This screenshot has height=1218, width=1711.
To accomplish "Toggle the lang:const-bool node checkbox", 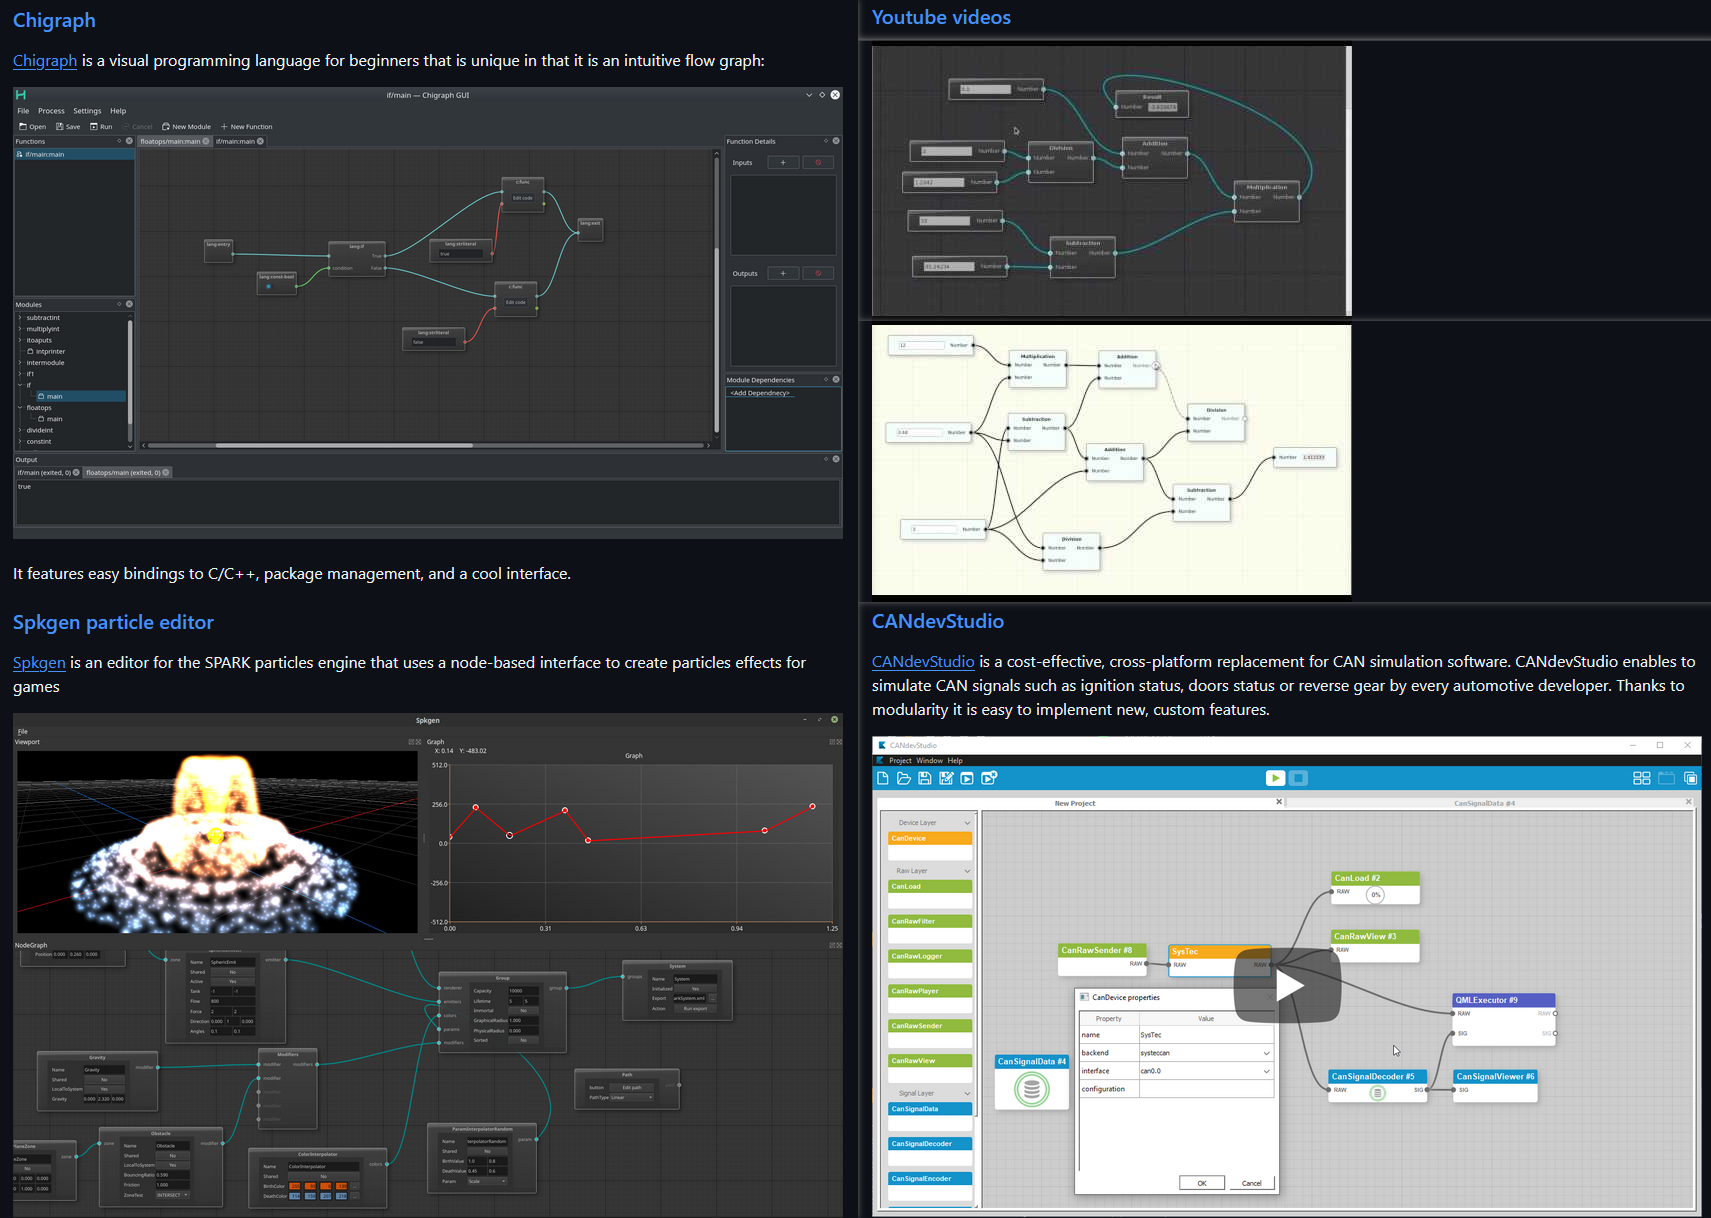I will [x=268, y=287].
